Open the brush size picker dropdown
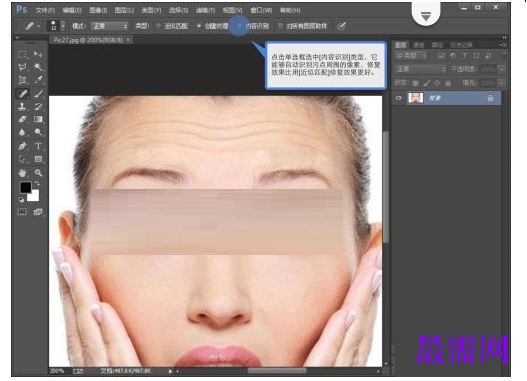This screenshot has height=381, width=527. [x=63, y=26]
